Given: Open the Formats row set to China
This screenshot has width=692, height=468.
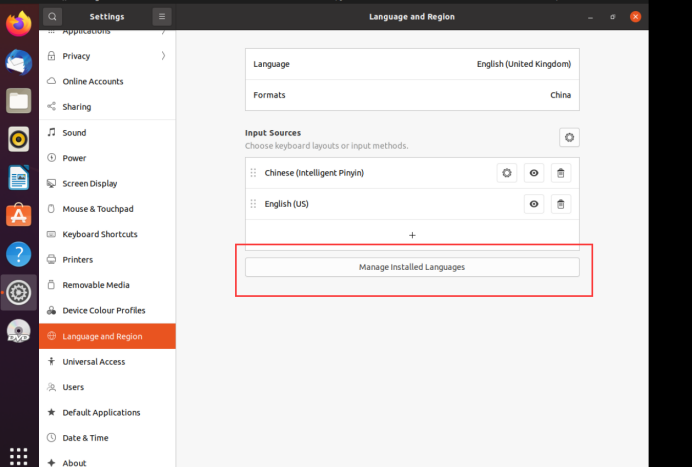Looking at the screenshot, I should click(x=412, y=95).
